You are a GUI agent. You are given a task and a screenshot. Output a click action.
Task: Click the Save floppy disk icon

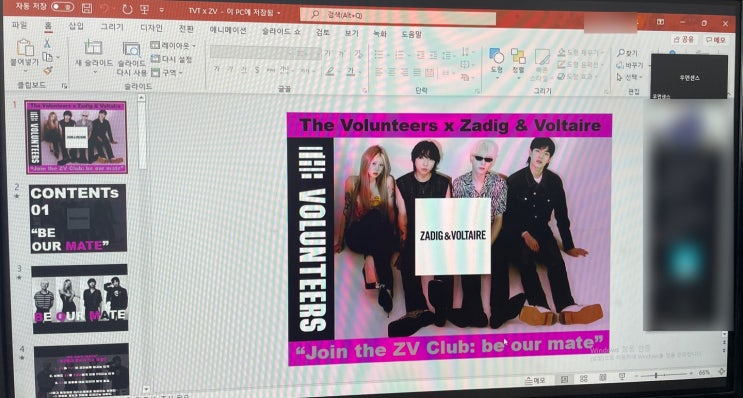tap(87, 8)
